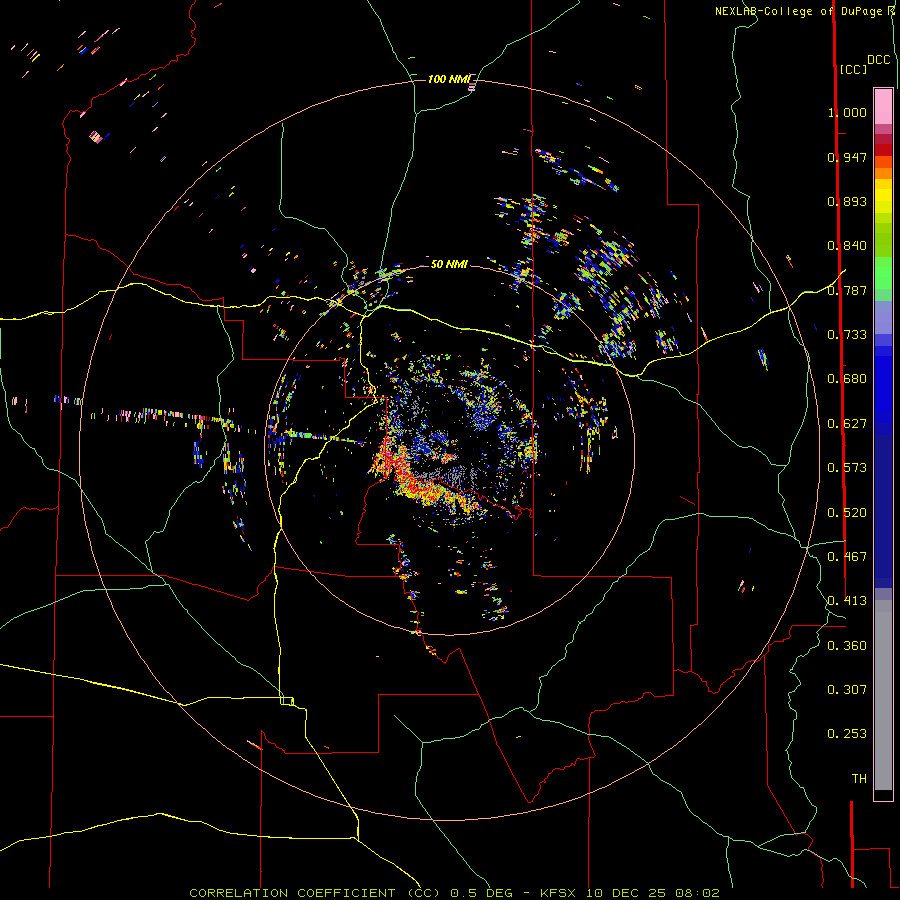Click the 0.5 DEG elevation text
900x900 pixels.
point(482,893)
